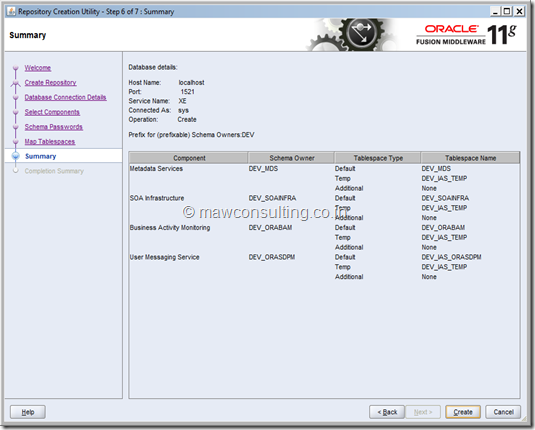Click the Tablespace Name column header
Viewport: 535px width, 430px height.
tap(470, 158)
